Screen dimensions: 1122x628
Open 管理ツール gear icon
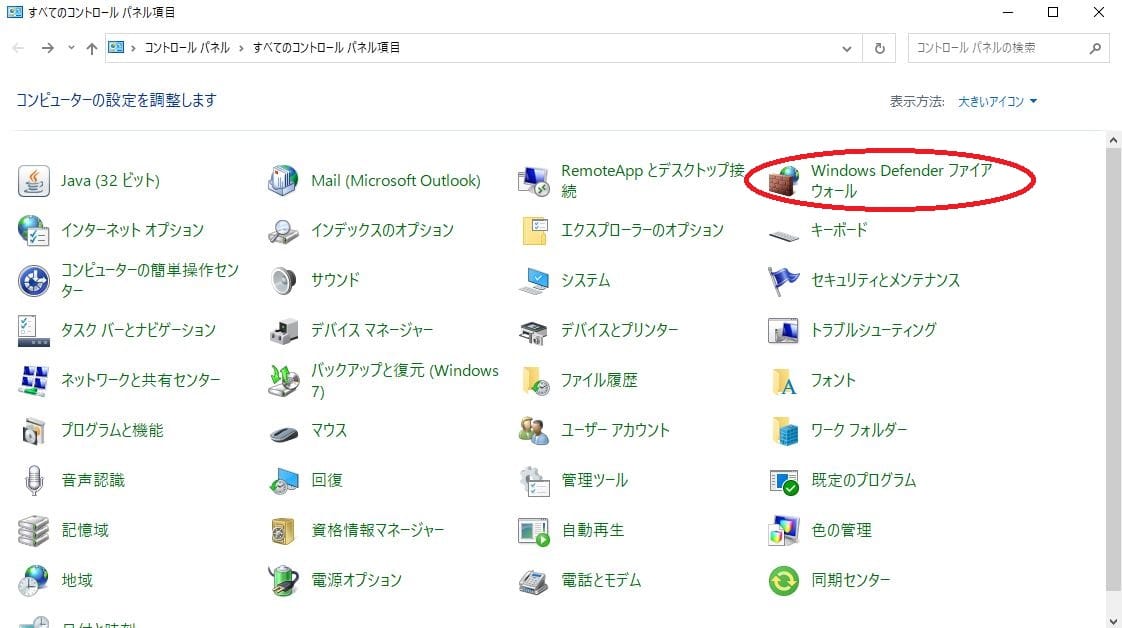pos(535,481)
